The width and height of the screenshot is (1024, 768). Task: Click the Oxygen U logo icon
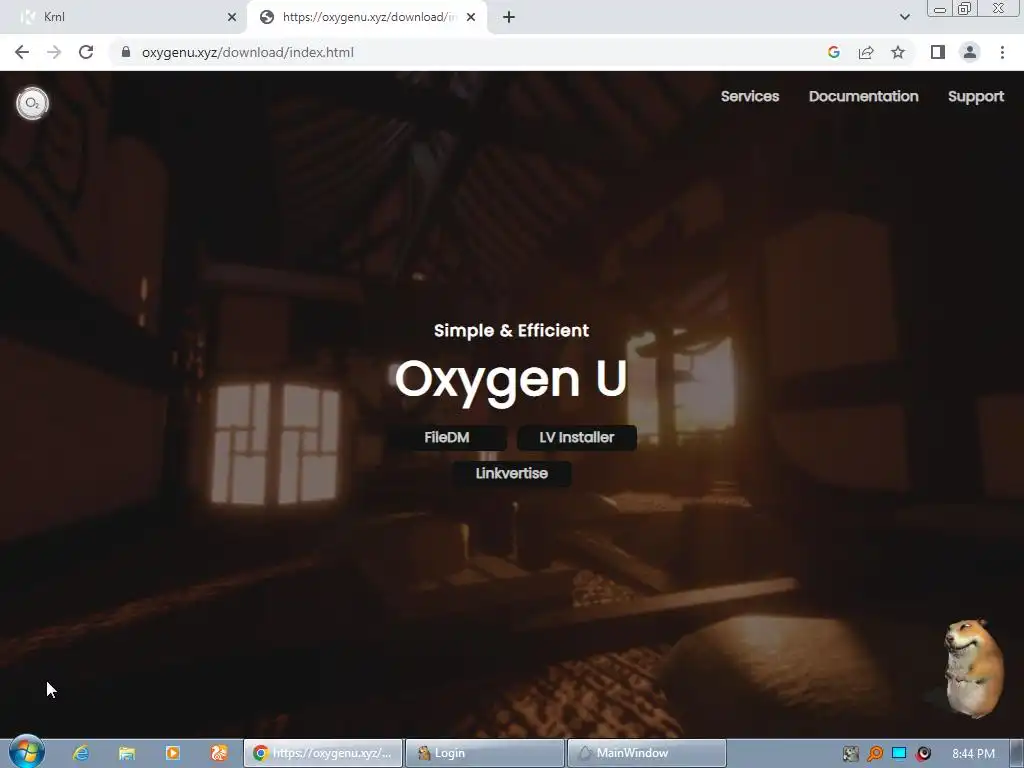(32, 103)
